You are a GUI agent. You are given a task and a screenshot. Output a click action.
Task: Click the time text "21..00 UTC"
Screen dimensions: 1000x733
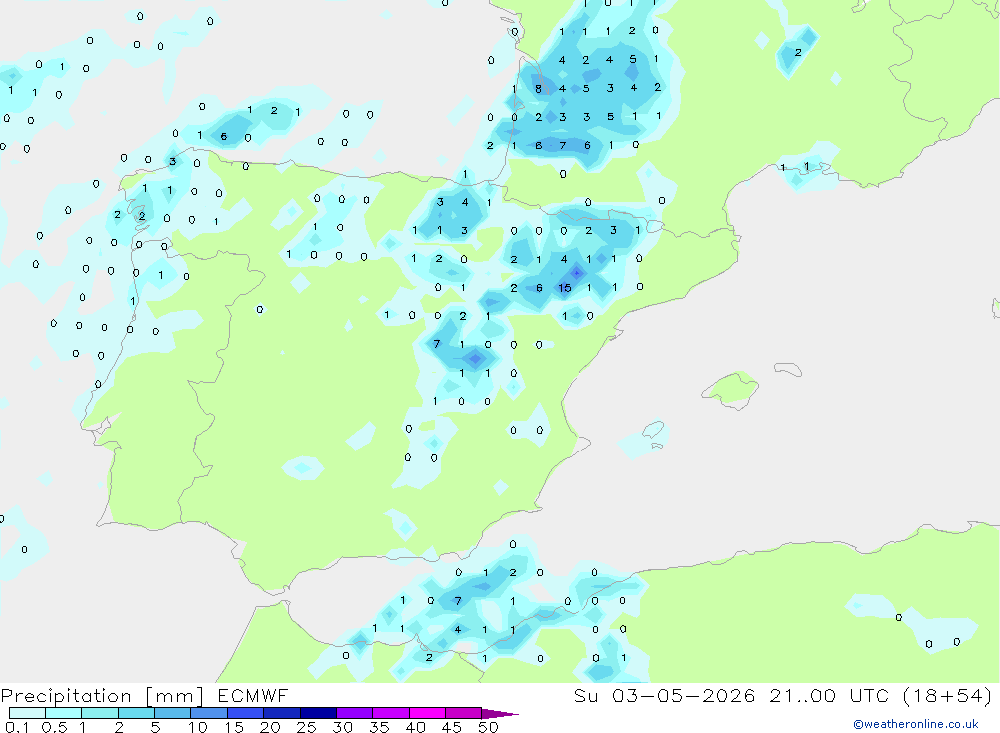(x=829, y=695)
